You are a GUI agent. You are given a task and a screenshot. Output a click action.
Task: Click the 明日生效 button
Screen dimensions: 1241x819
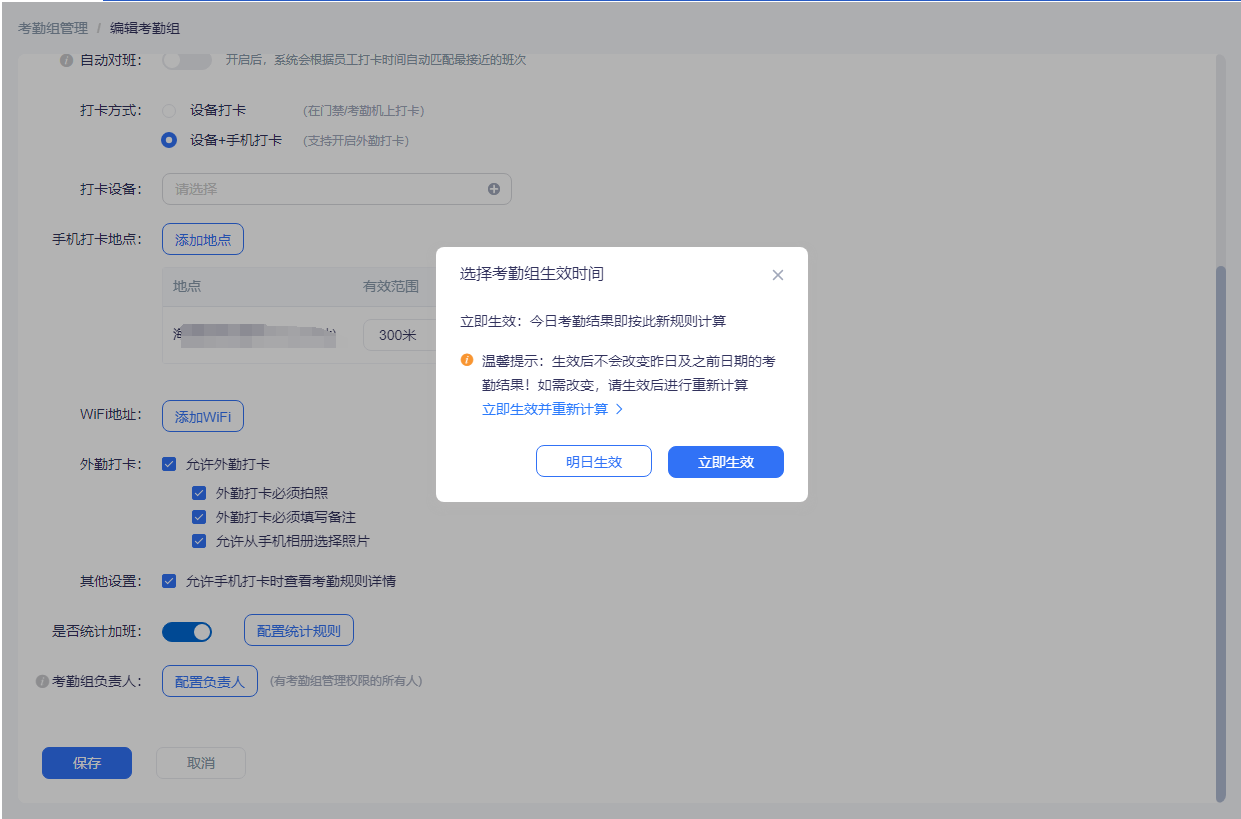[x=594, y=461]
